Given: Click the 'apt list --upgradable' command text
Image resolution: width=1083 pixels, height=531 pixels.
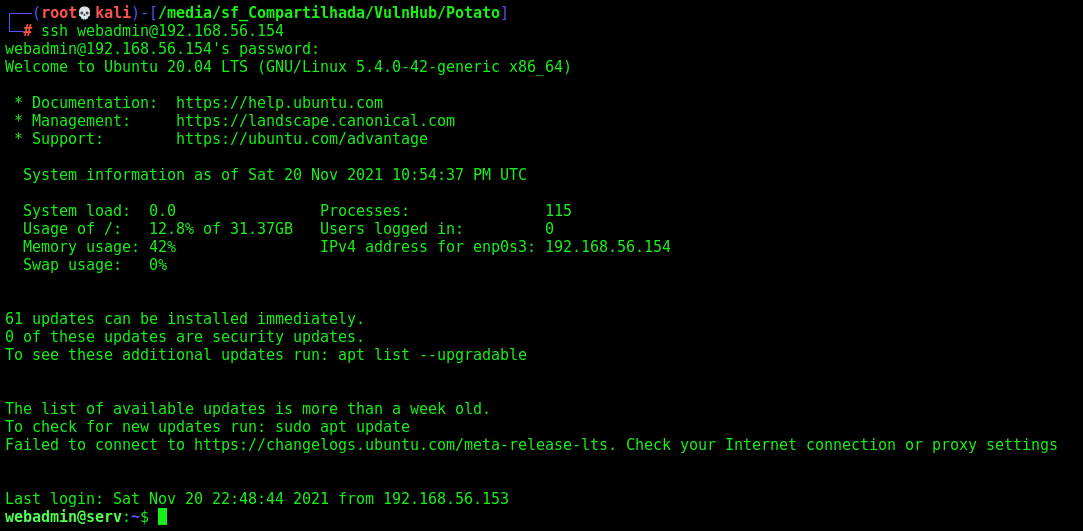Looking at the screenshot, I should tap(432, 355).
